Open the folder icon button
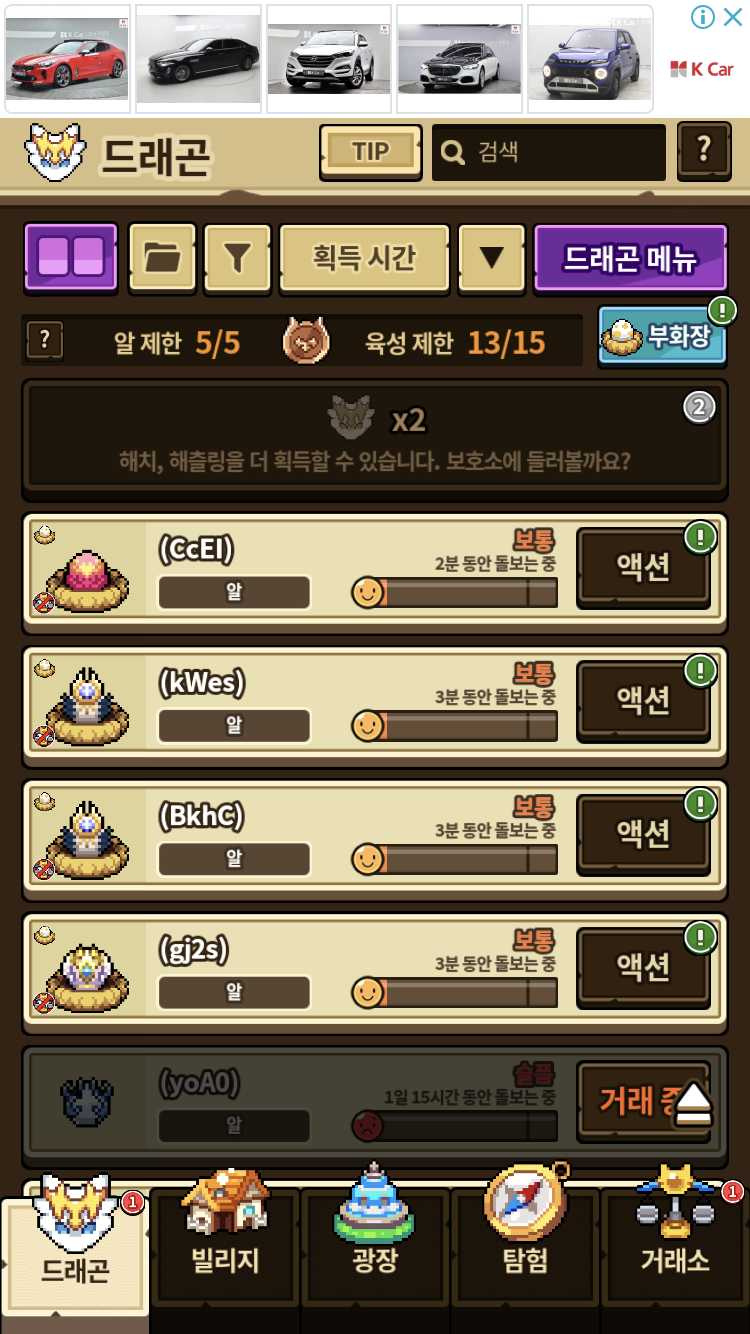 click(163, 257)
